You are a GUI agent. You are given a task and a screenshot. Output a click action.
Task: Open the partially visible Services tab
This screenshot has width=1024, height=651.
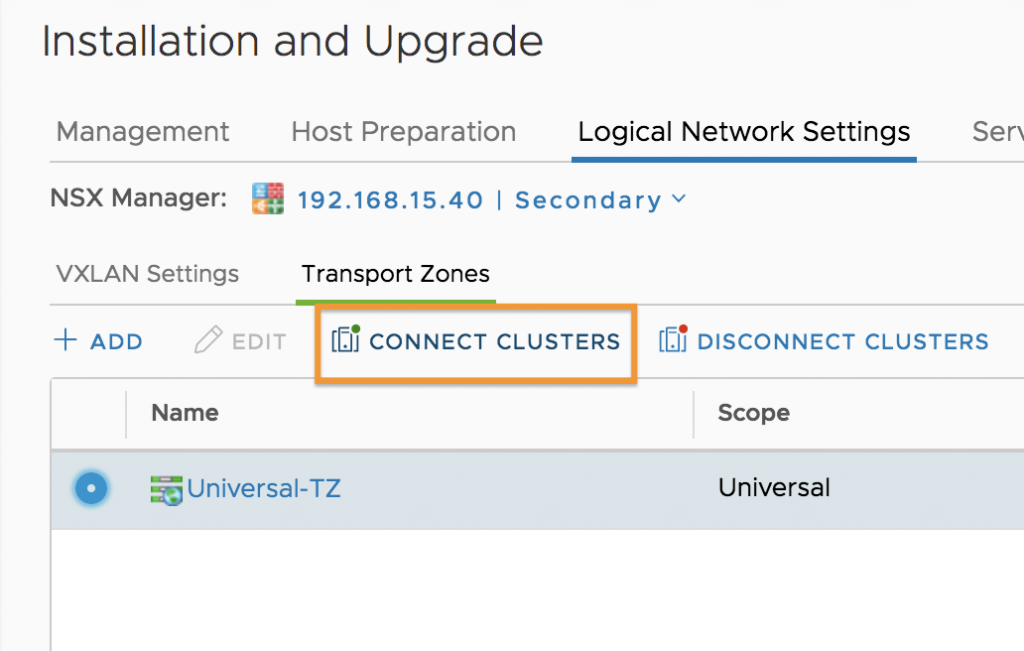pos(998,132)
